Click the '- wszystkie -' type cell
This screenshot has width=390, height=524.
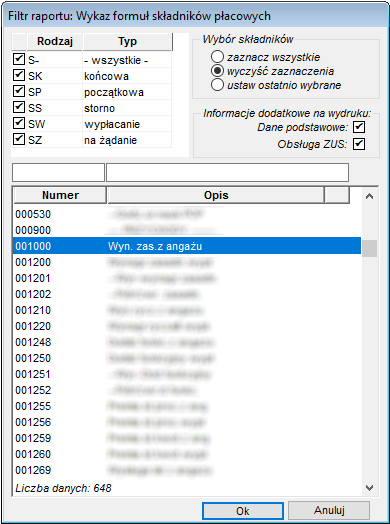coord(127,60)
